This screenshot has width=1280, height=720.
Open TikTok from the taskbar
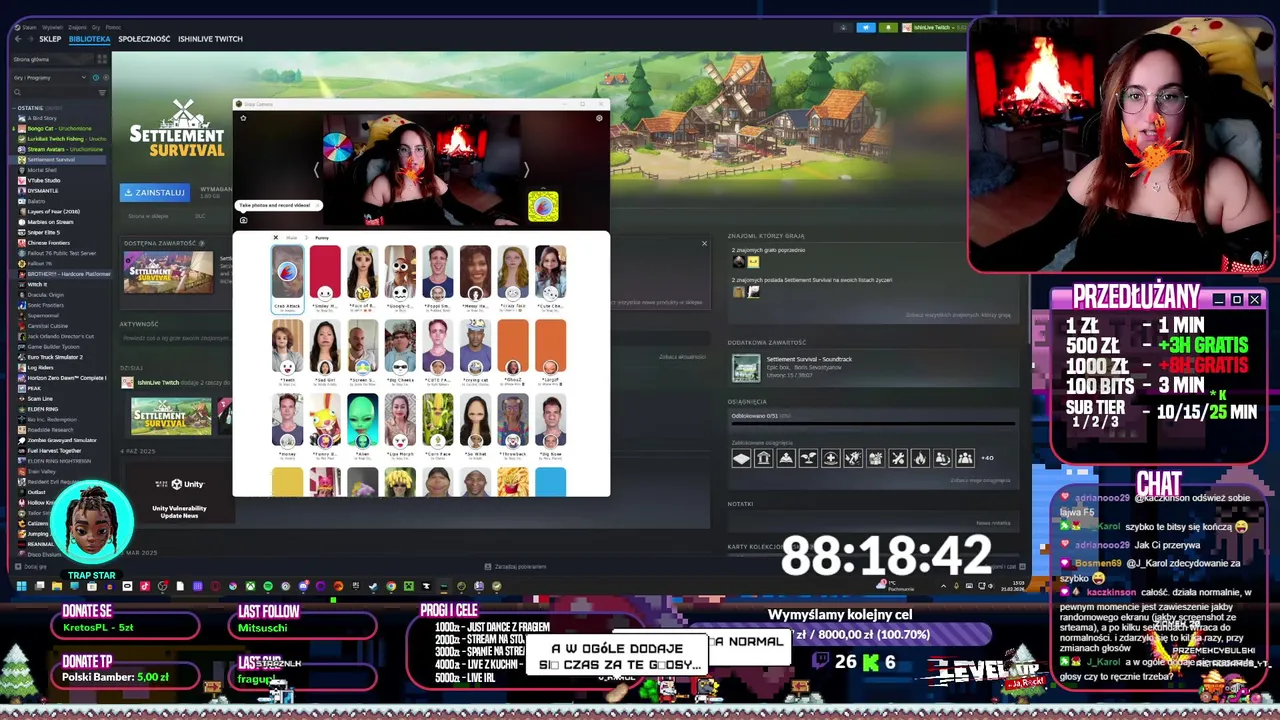point(145,586)
